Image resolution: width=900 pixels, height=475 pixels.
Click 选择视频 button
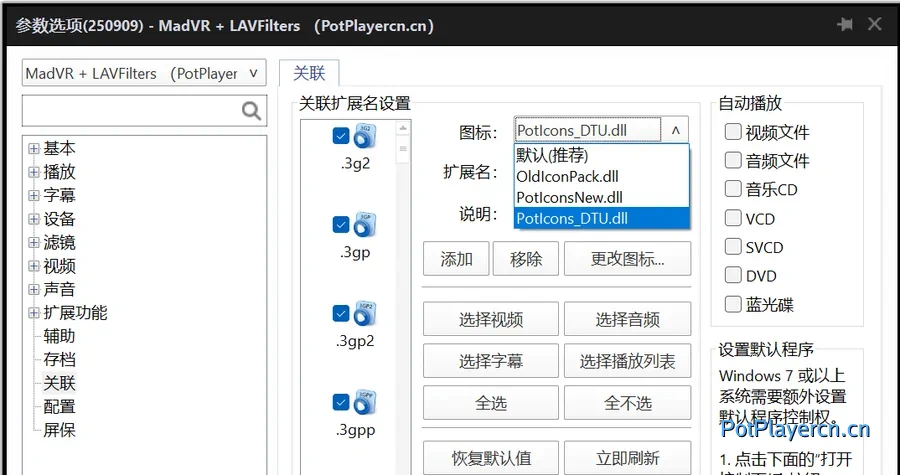[x=491, y=319]
